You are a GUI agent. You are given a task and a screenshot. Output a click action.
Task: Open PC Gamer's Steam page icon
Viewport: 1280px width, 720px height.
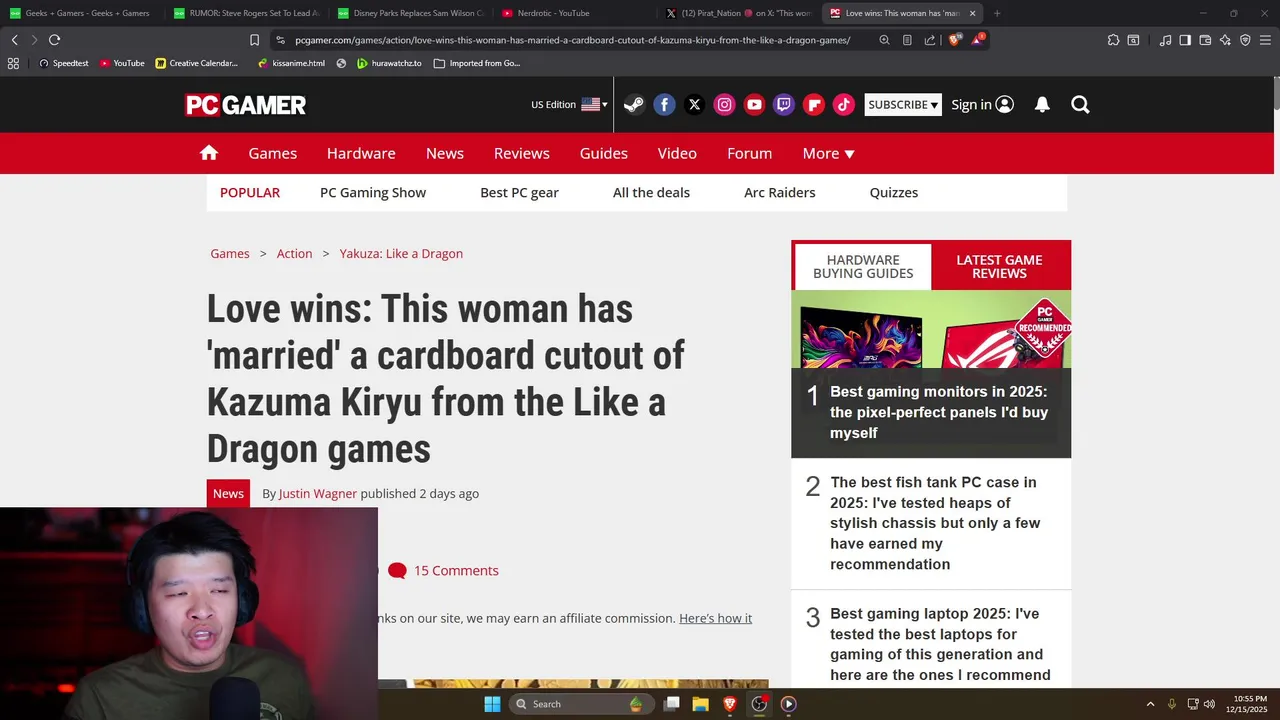[x=634, y=104]
